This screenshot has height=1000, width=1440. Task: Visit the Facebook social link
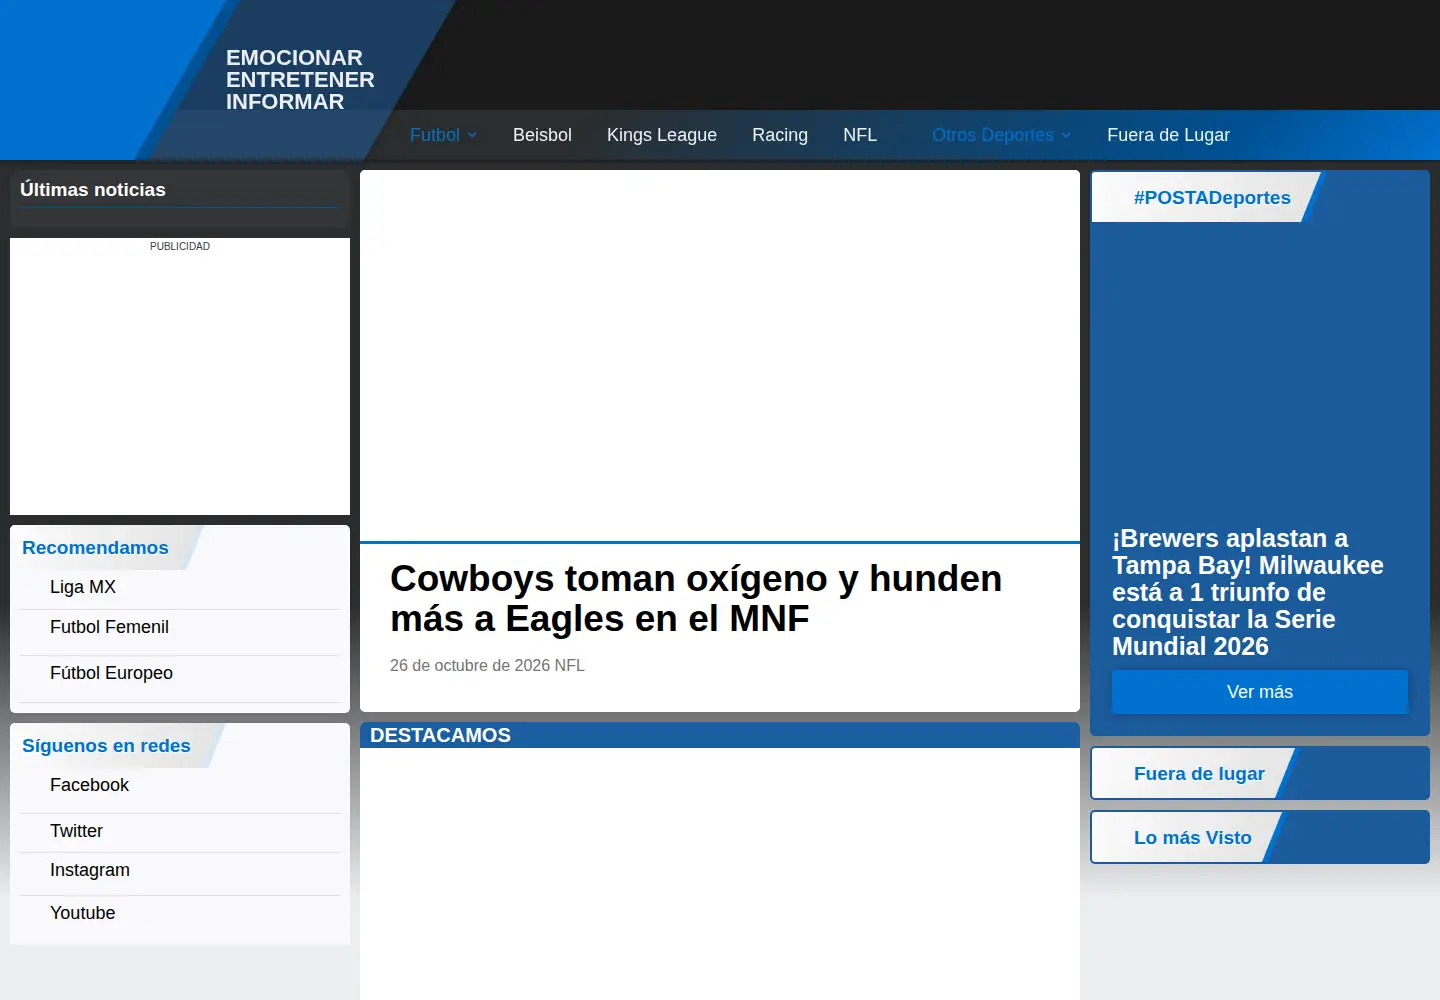coord(89,785)
